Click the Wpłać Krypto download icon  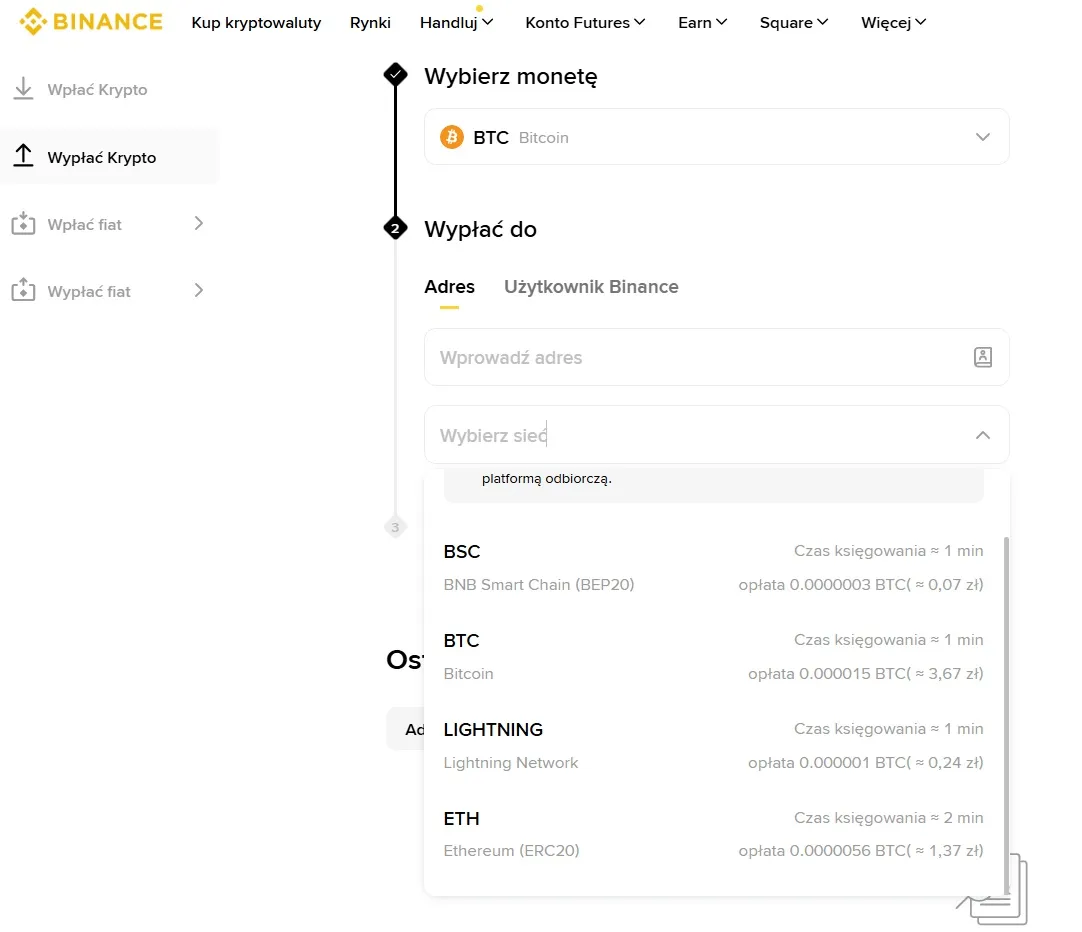[23, 89]
